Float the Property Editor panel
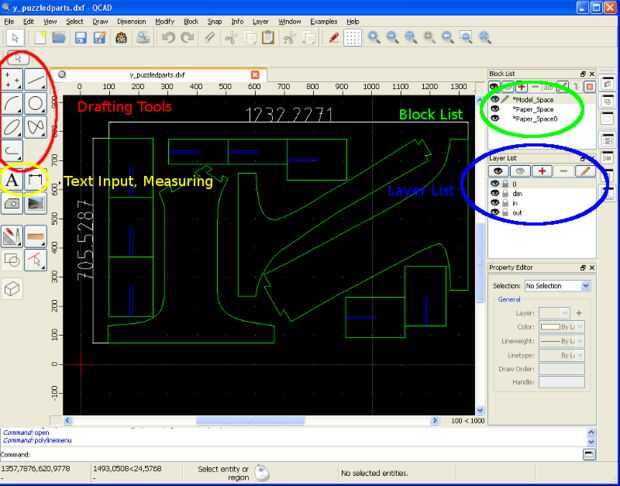This screenshot has height=486, width=620. 583,268
